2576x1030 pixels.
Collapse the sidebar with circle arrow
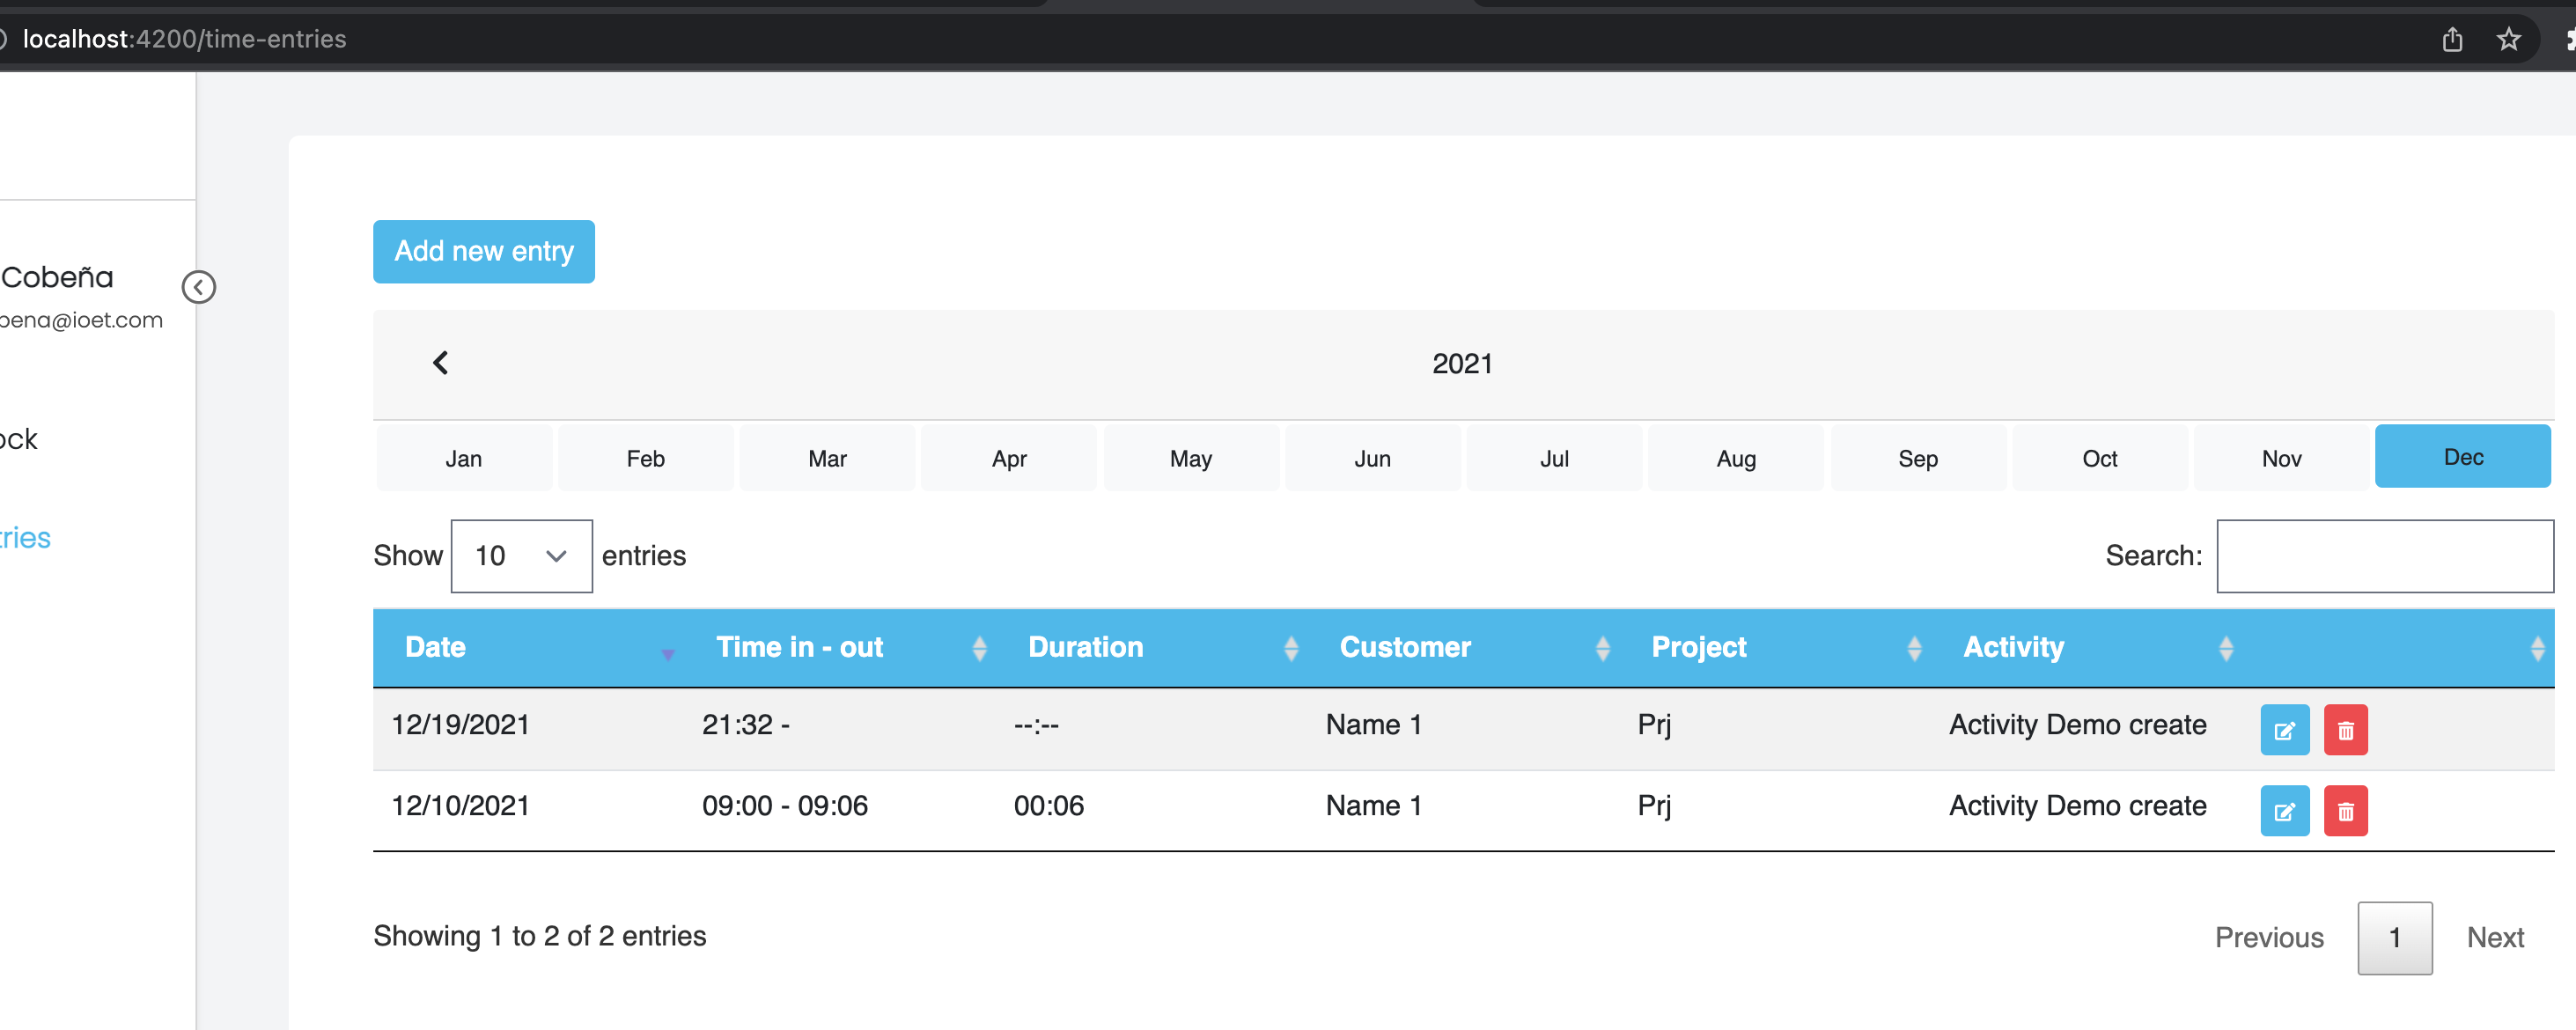[199, 287]
